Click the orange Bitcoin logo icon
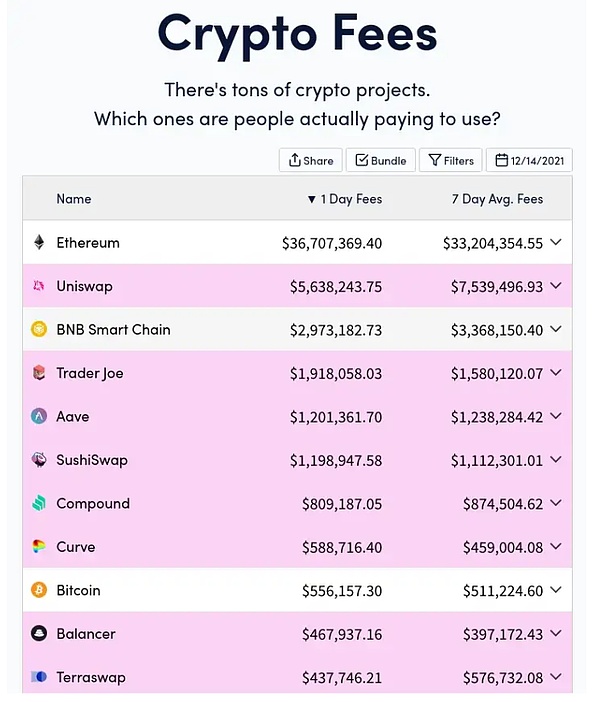 click(x=39, y=590)
